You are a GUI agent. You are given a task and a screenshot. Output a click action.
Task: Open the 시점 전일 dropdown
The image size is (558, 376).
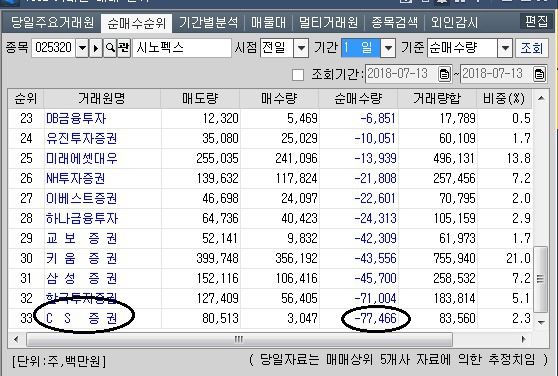coord(301,48)
